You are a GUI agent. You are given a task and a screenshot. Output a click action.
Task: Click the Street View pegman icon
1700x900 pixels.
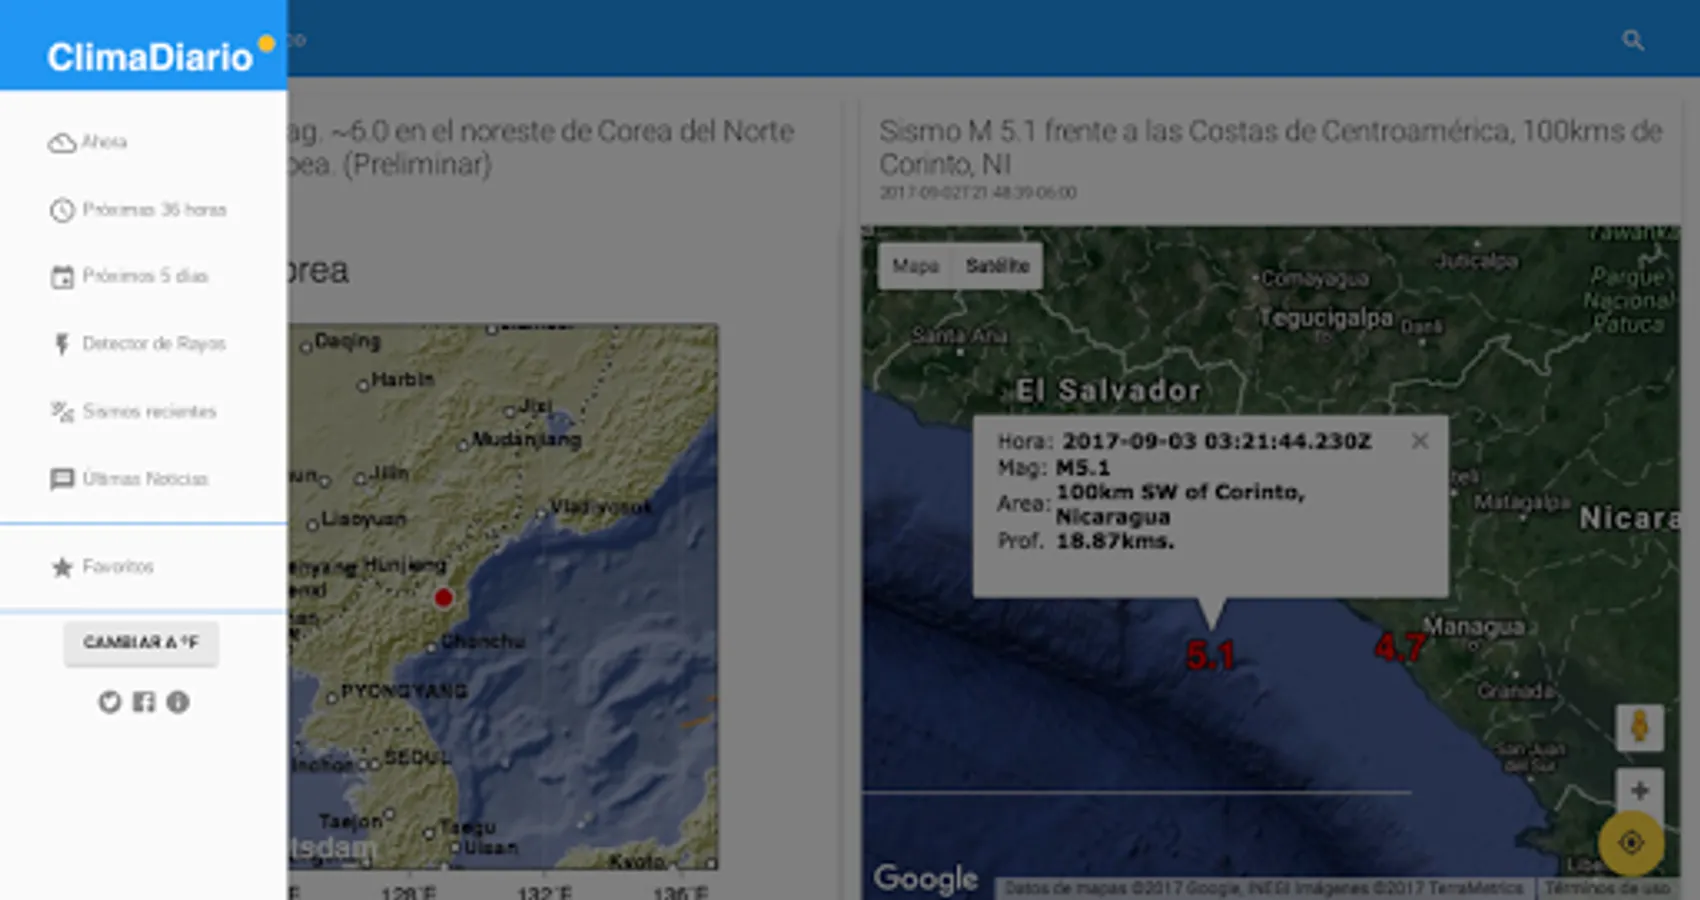tap(1640, 727)
